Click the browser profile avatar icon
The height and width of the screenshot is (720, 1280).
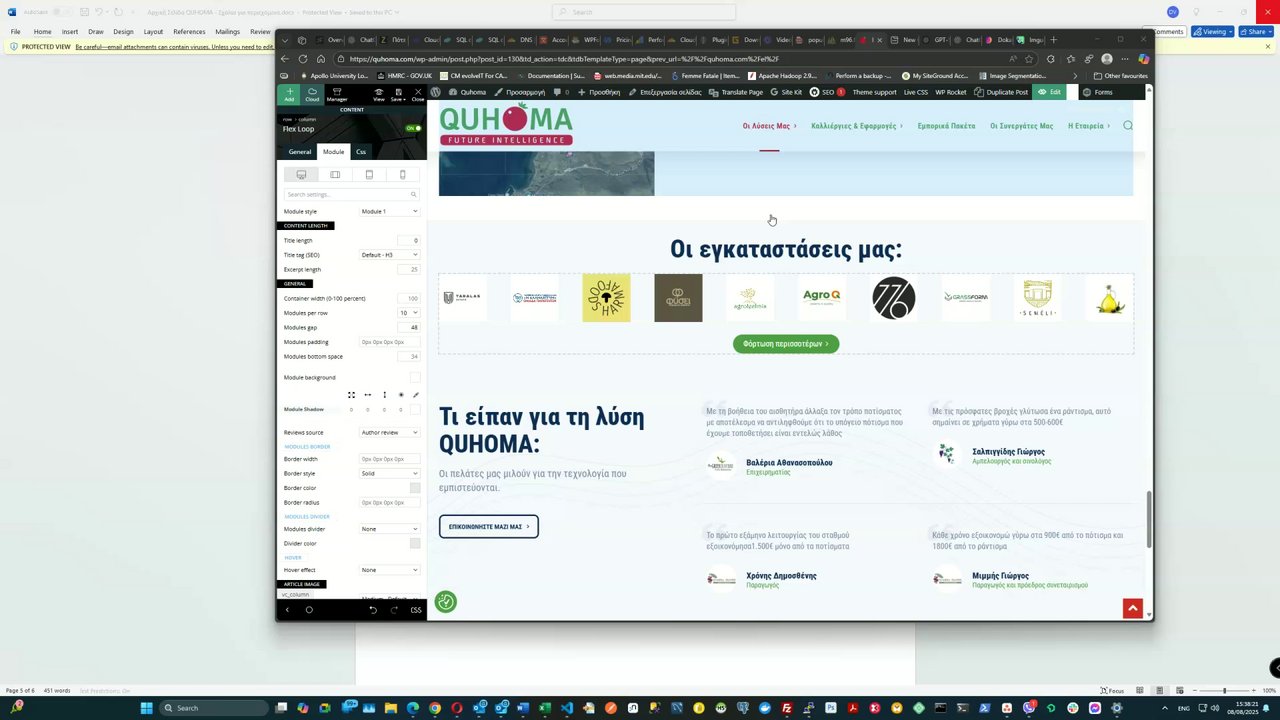1107,59
